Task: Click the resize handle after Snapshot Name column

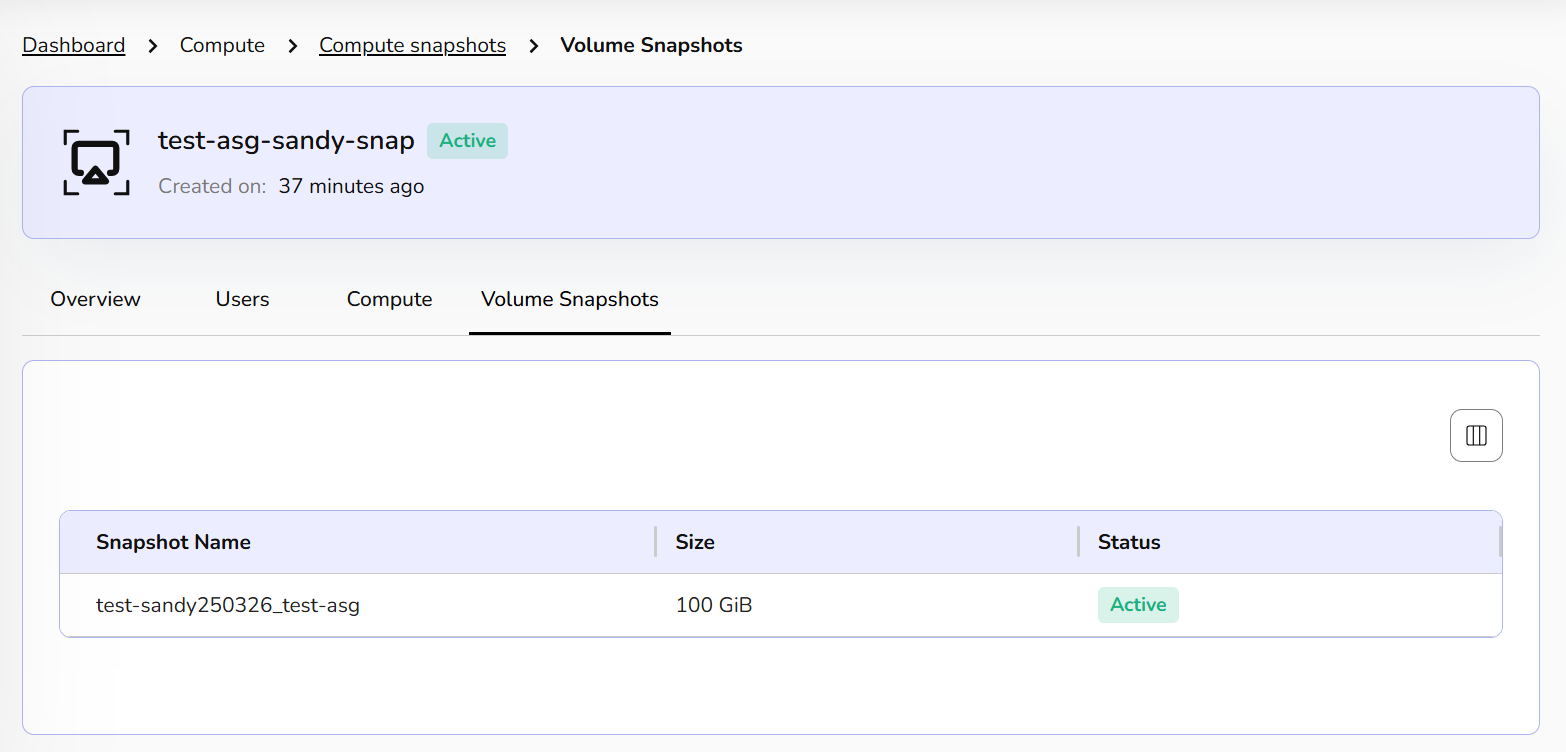Action: (x=655, y=542)
